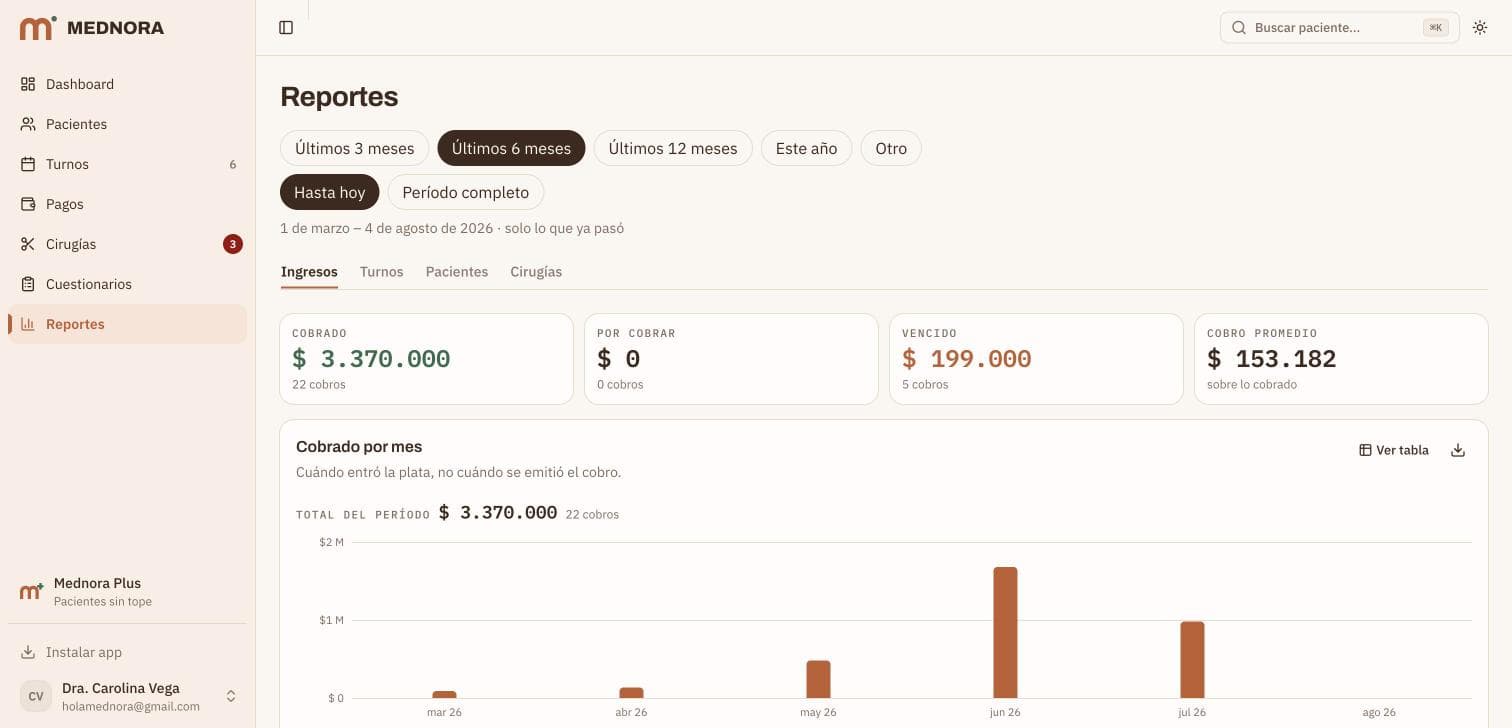Click the may 26 chart bar
The image size is (1512, 728).
pyautogui.click(x=818, y=679)
